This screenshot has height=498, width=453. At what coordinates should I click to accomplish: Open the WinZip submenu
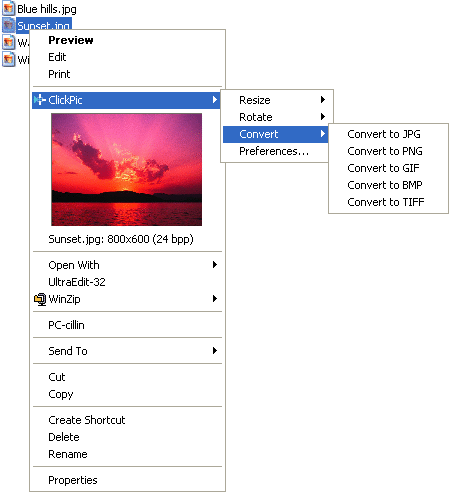pos(127,299)
